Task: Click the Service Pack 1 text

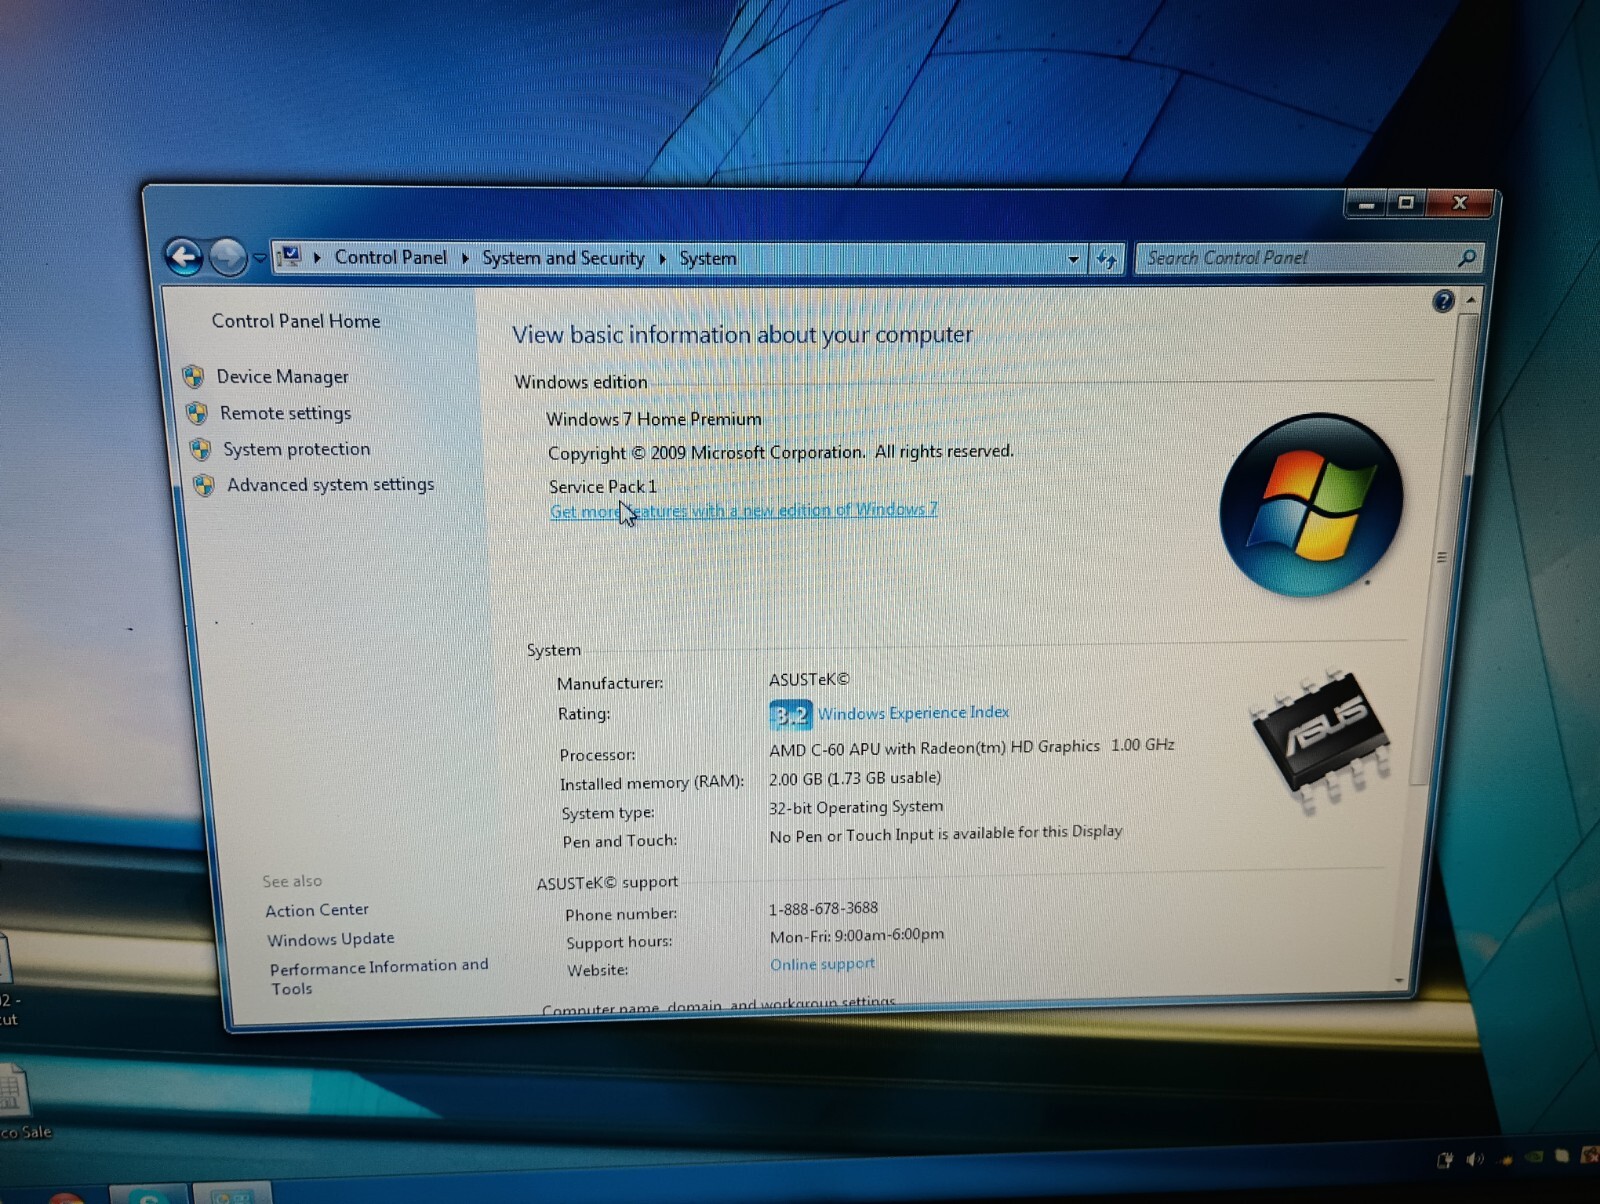Action: point(603,486)
